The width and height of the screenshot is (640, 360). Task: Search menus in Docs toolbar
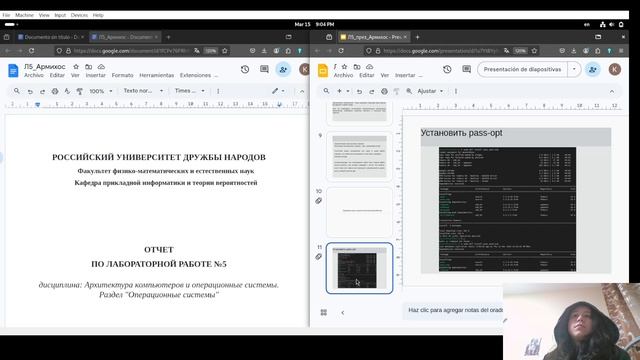pyautogui.click(x=17, y=91)
